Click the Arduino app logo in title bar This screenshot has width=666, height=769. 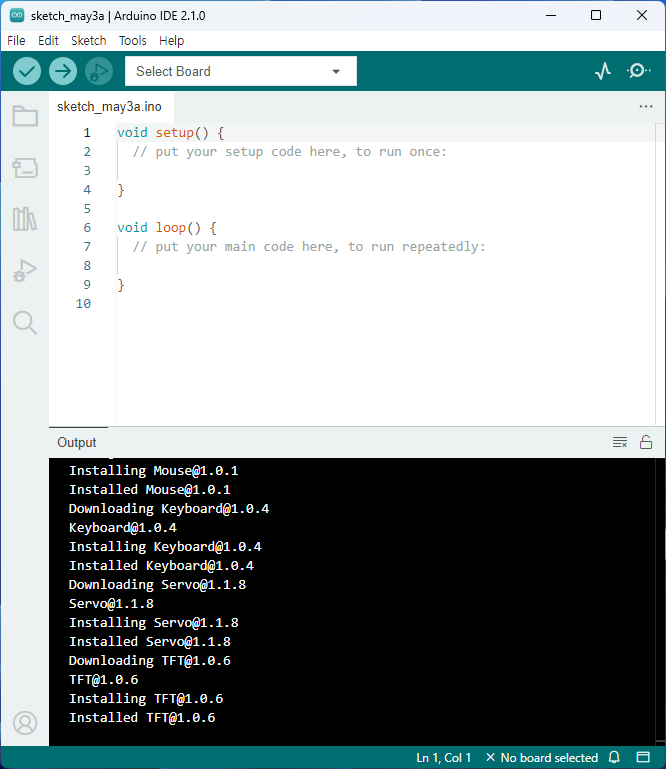(x=17, y=15)
